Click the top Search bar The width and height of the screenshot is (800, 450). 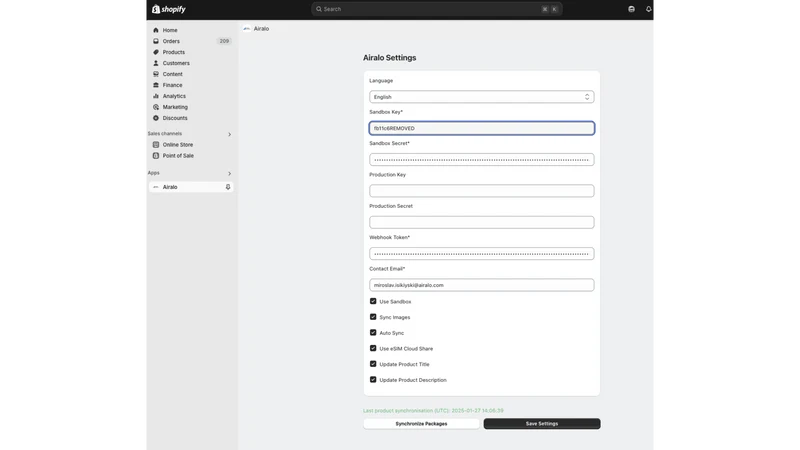coord(437,9)
